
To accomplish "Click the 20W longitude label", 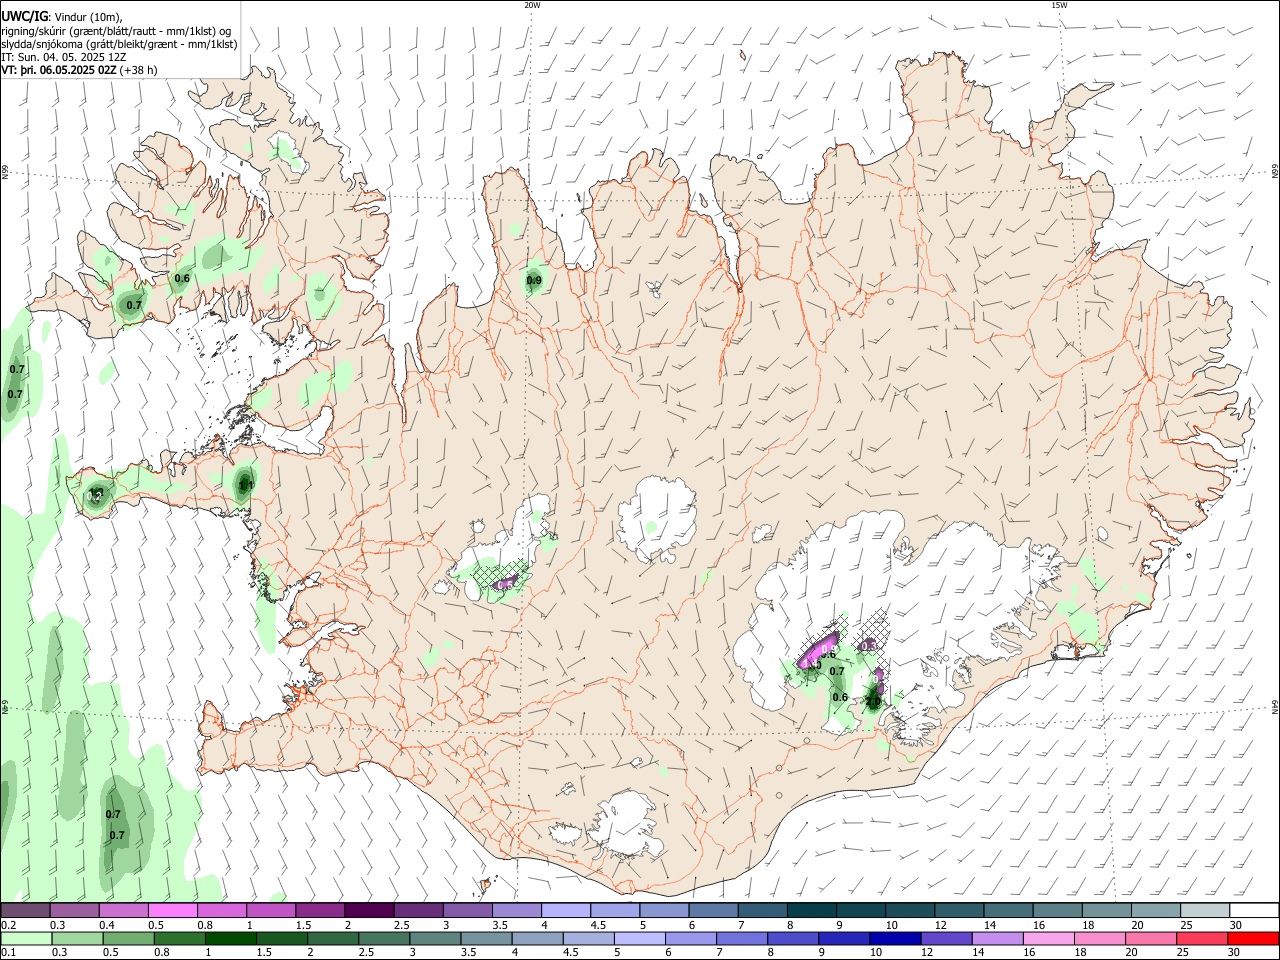I will tap(533, 5).
